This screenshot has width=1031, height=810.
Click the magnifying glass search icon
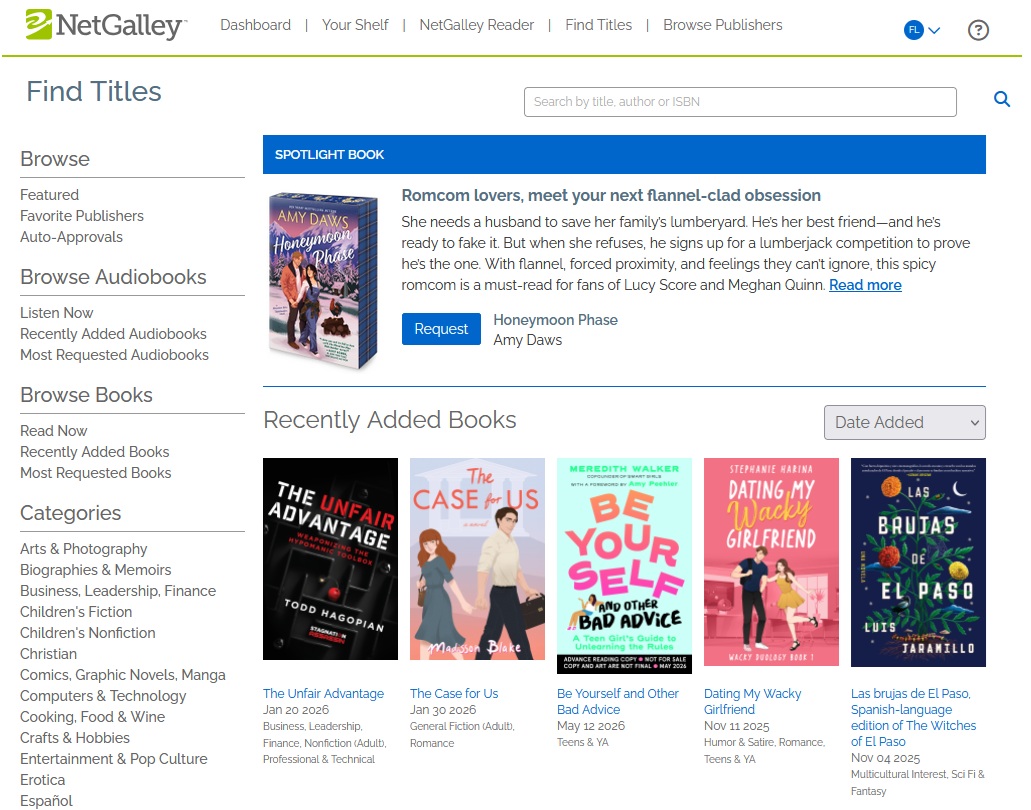point(1001,99)
